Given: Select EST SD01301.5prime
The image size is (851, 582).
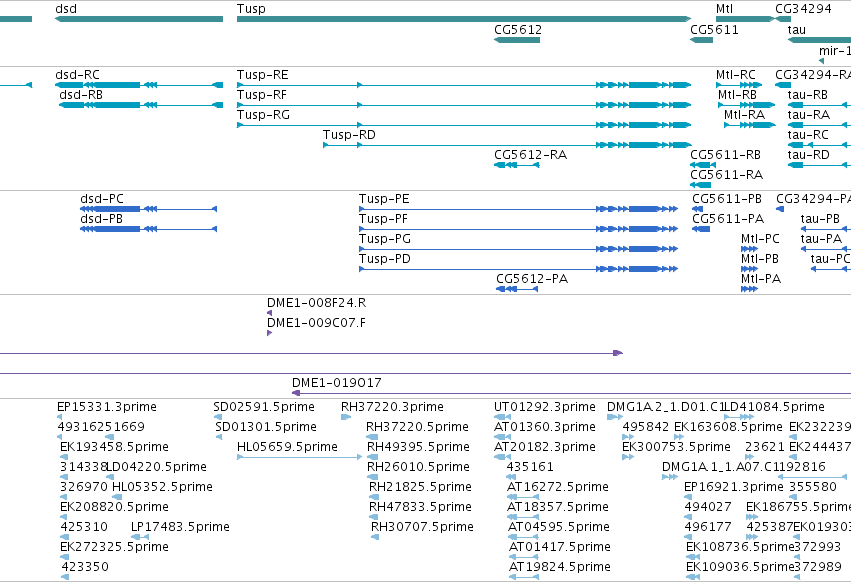Looking at the screenshot, I should tap(266, 427).
